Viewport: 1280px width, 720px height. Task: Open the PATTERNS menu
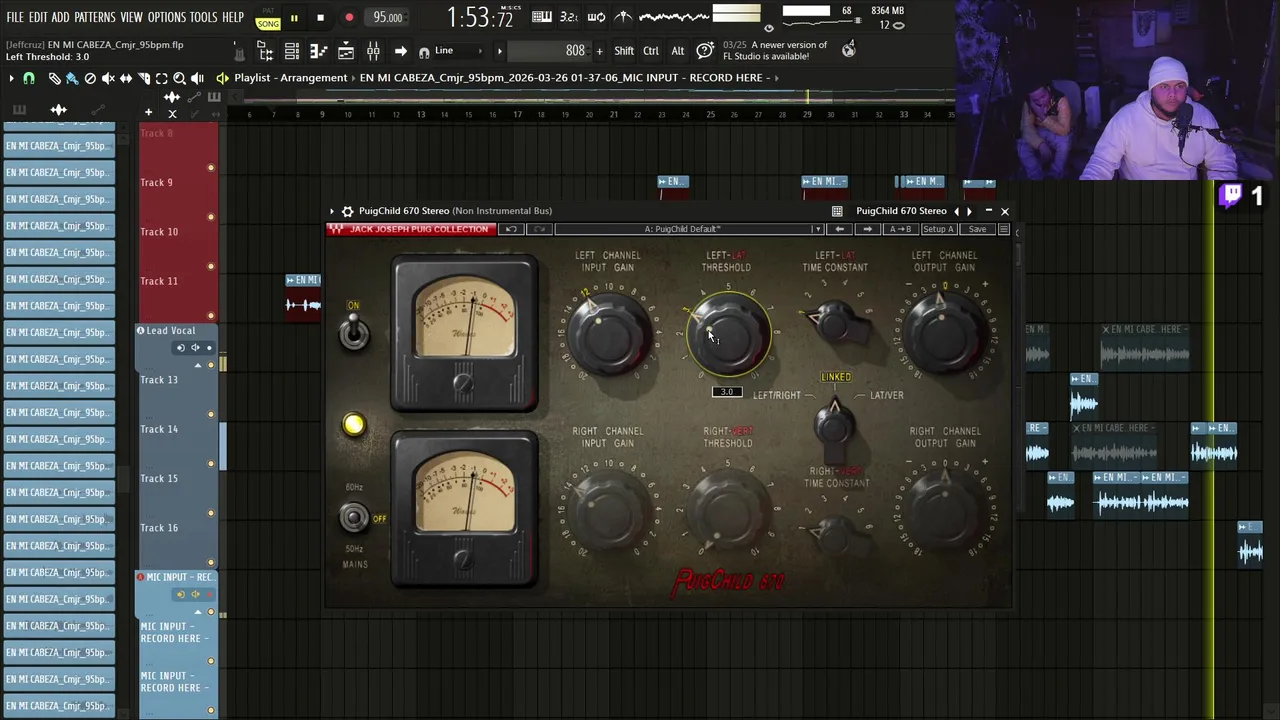click(95, 17)
